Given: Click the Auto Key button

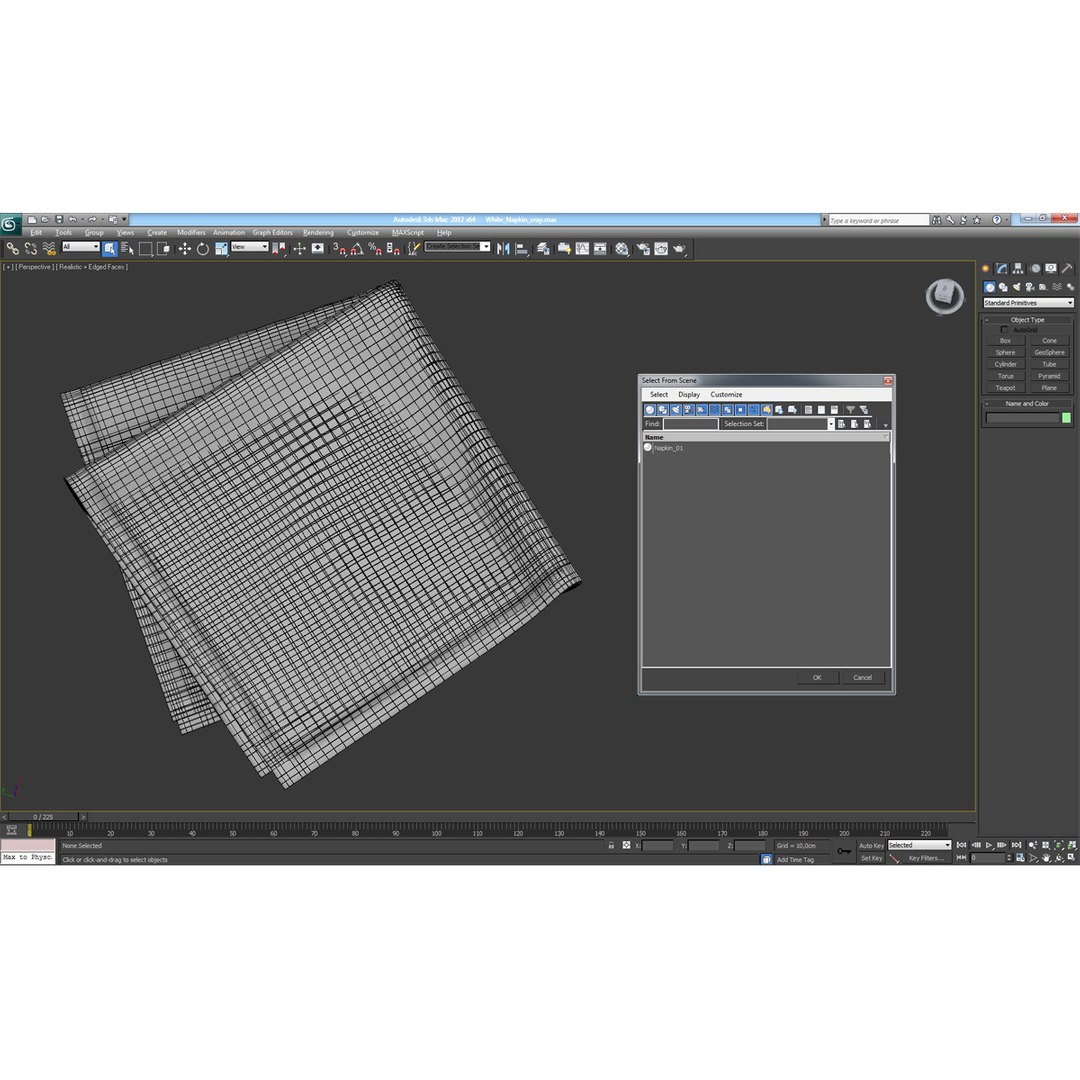Looking at the screenshot, I should point(871,846).
